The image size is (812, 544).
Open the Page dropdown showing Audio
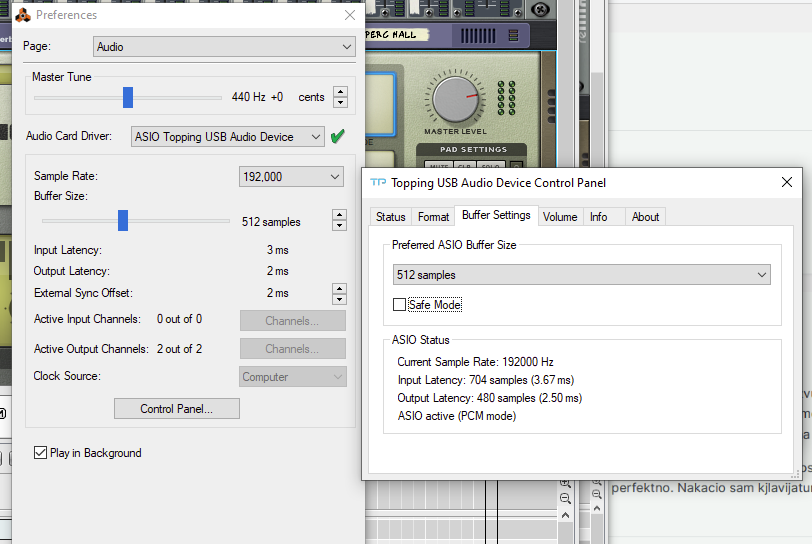coord(224,47)
